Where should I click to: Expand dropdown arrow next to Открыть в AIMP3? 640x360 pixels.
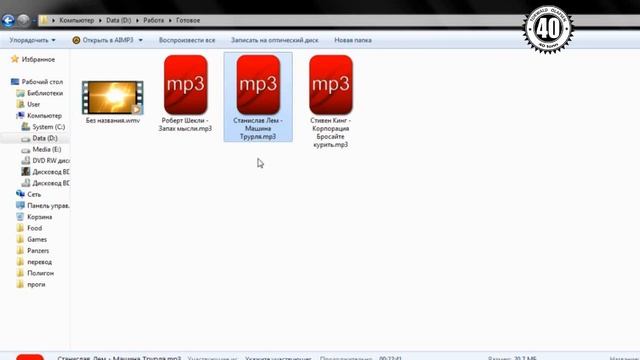(x=140, y=40)
